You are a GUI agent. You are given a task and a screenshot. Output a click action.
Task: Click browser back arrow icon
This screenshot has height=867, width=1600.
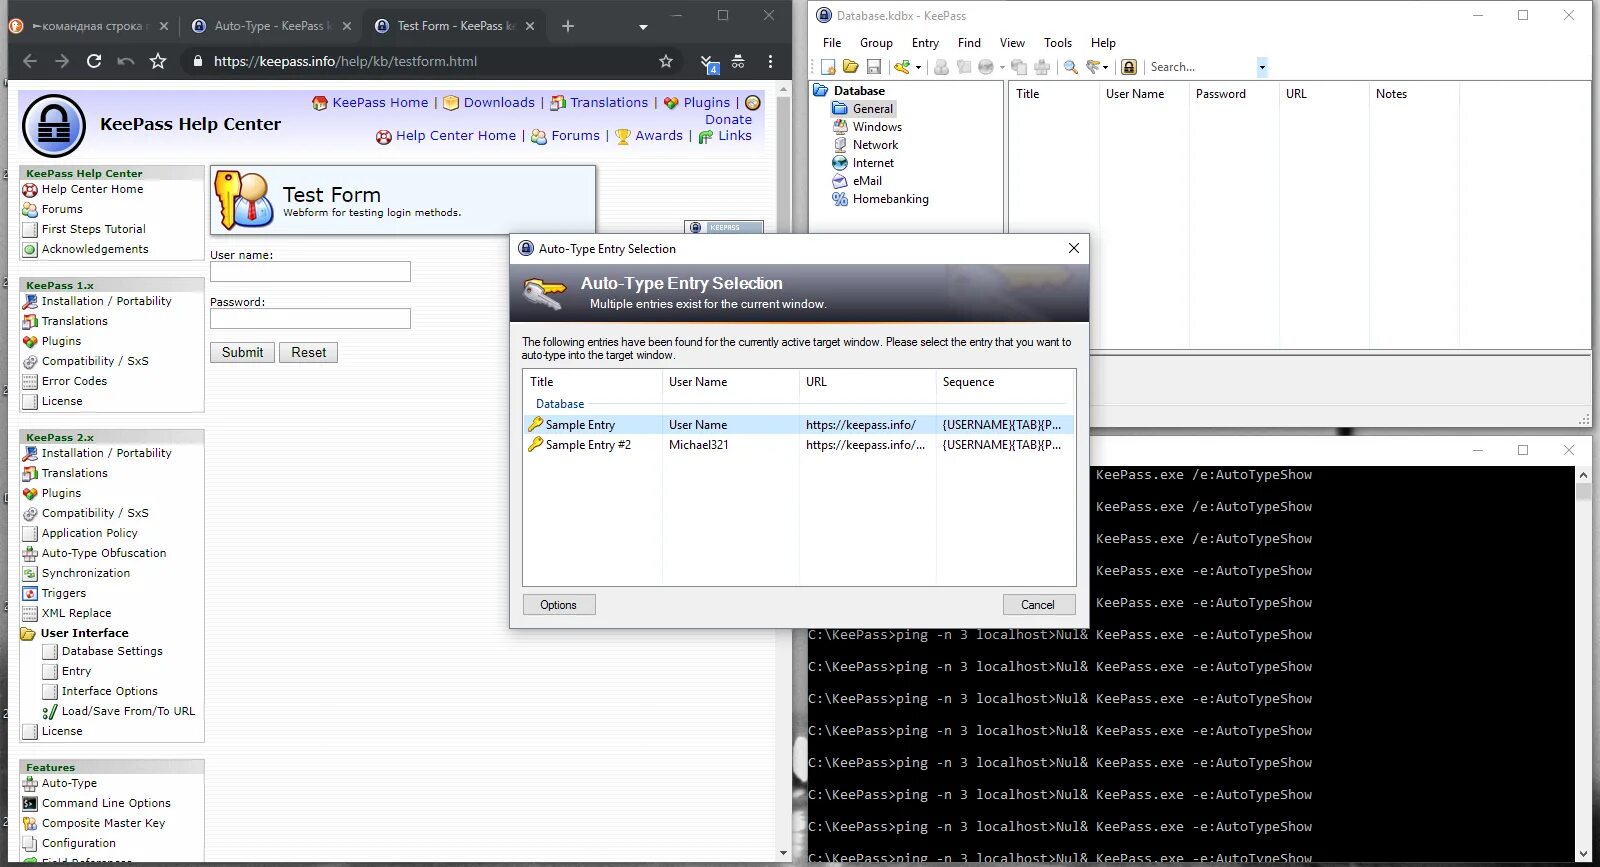click(x=30, y=61)
